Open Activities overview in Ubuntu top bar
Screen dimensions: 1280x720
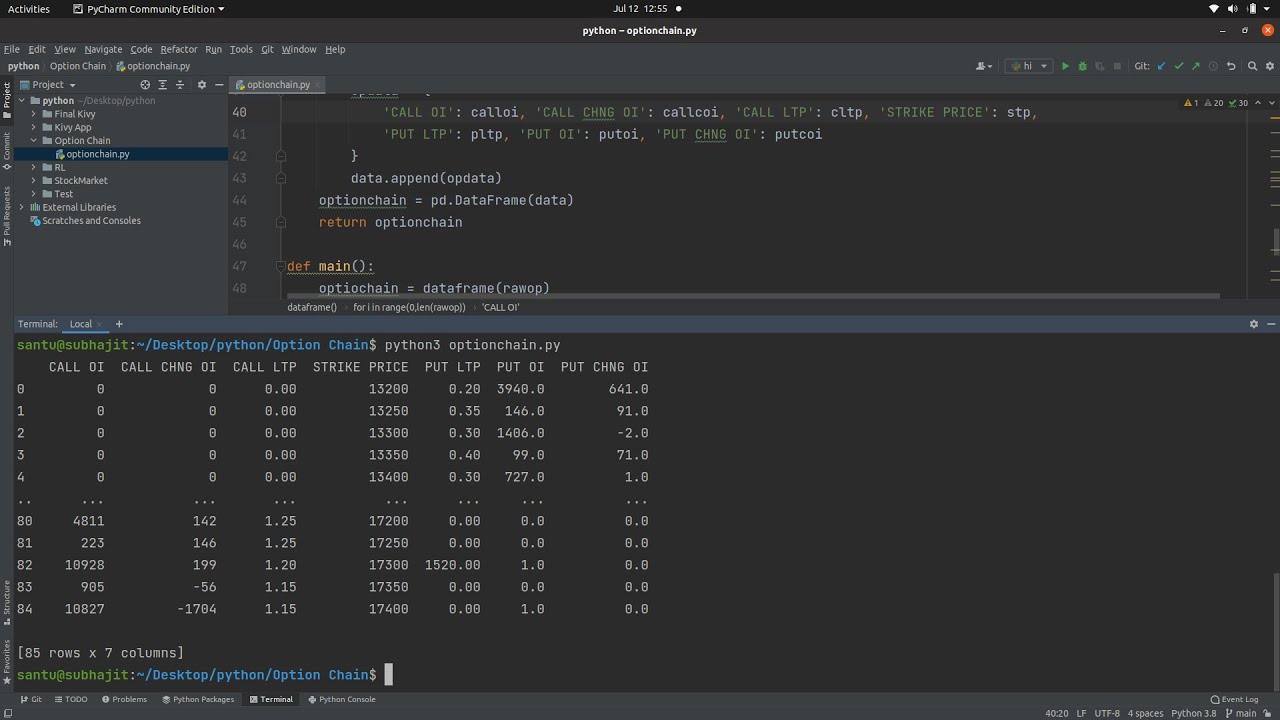[29, 9]
